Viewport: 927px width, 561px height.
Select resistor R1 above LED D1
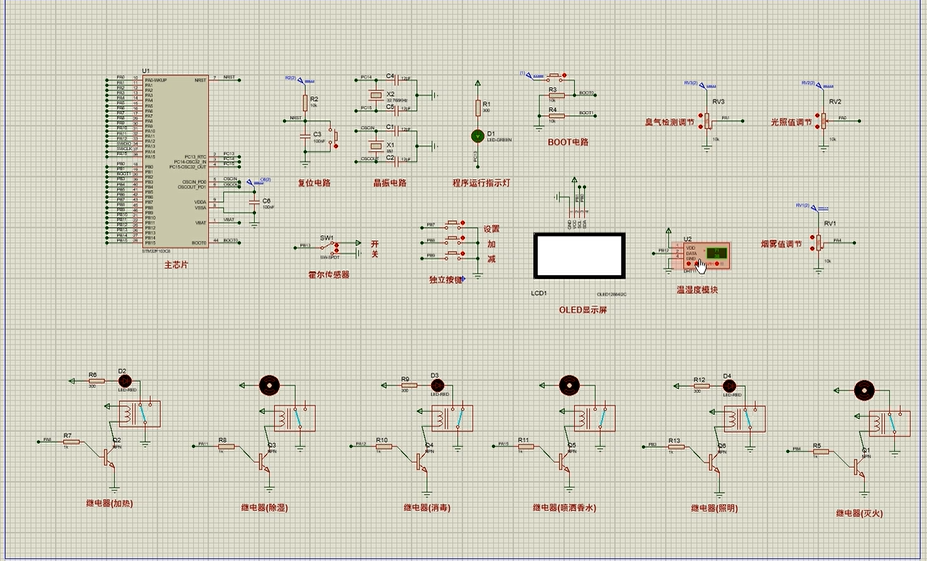click(478, 108)
